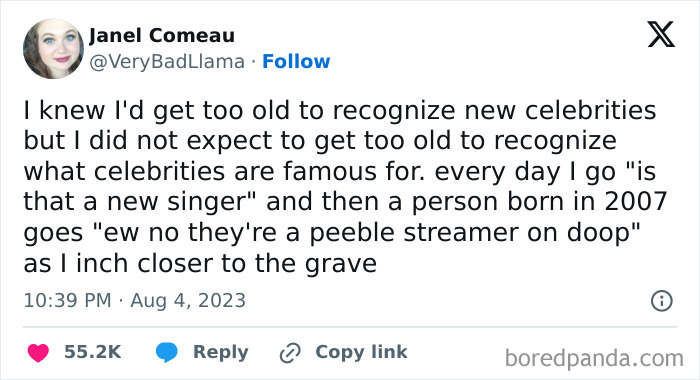View the 55.2K likes count
700x380 pixels.
coord(92,352)
